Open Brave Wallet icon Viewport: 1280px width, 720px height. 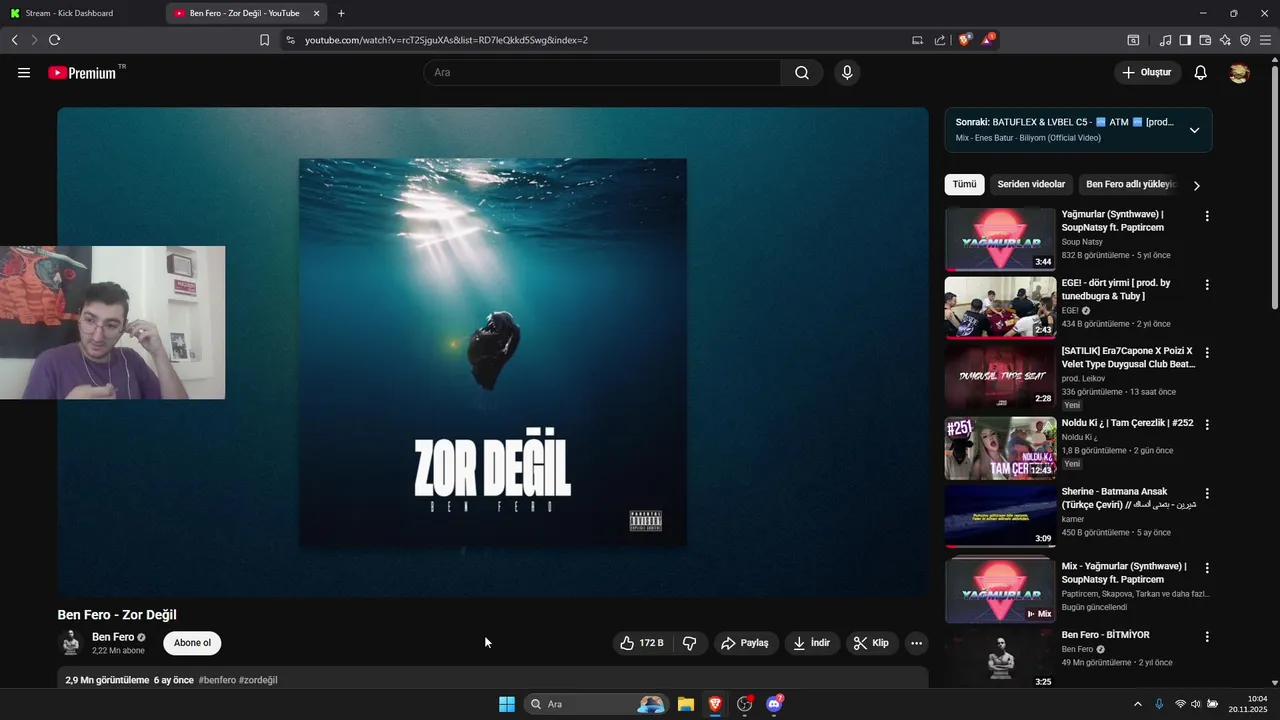pyautogui.click(x=1205, y=40)
